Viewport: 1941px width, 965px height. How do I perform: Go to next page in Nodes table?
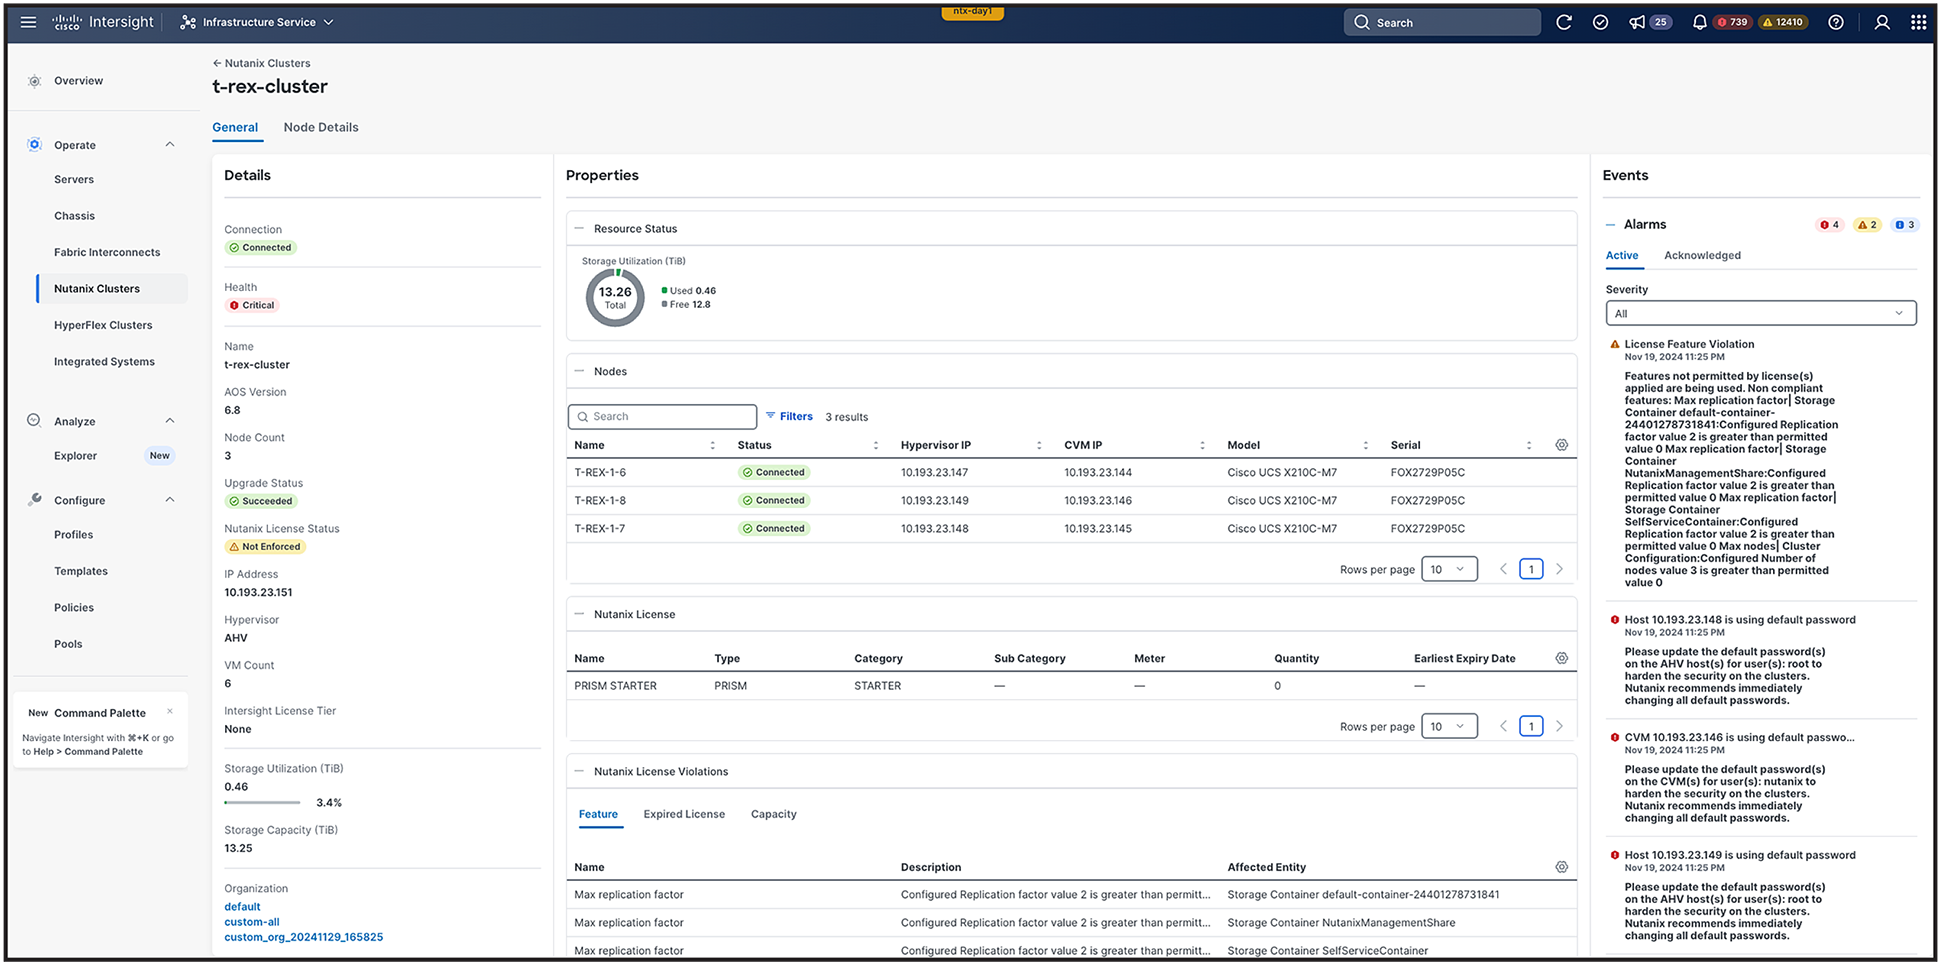[1559, 569]
